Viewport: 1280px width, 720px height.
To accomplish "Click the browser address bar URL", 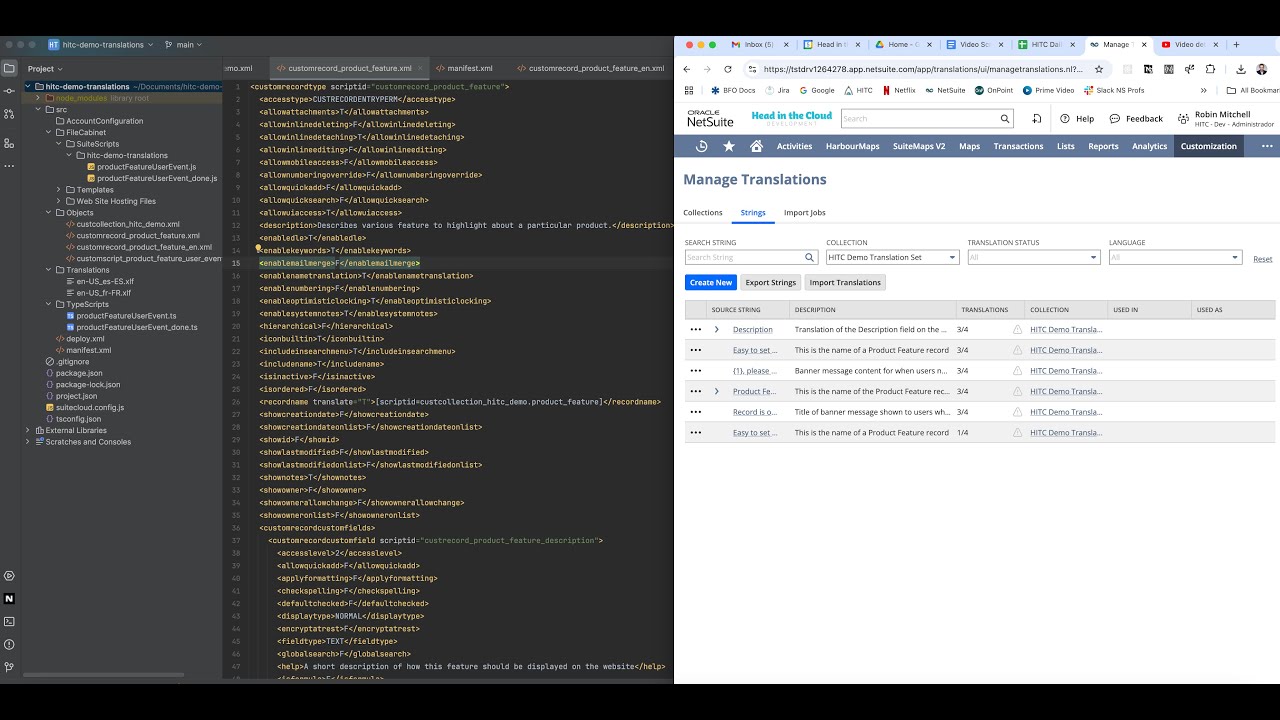I will (922, 69).
